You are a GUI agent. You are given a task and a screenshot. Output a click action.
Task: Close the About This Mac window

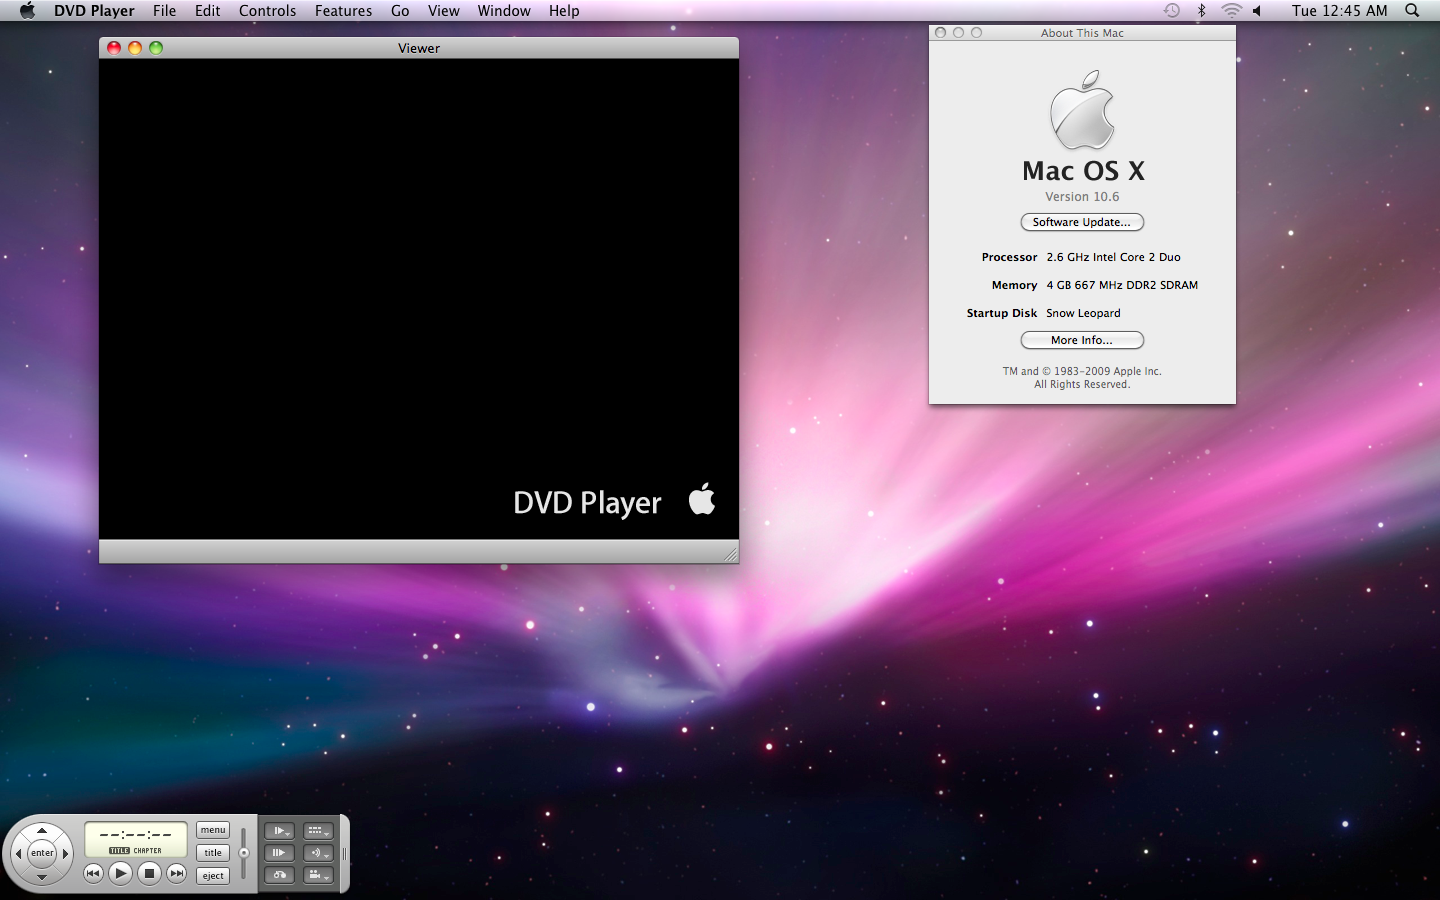(940, 33)
